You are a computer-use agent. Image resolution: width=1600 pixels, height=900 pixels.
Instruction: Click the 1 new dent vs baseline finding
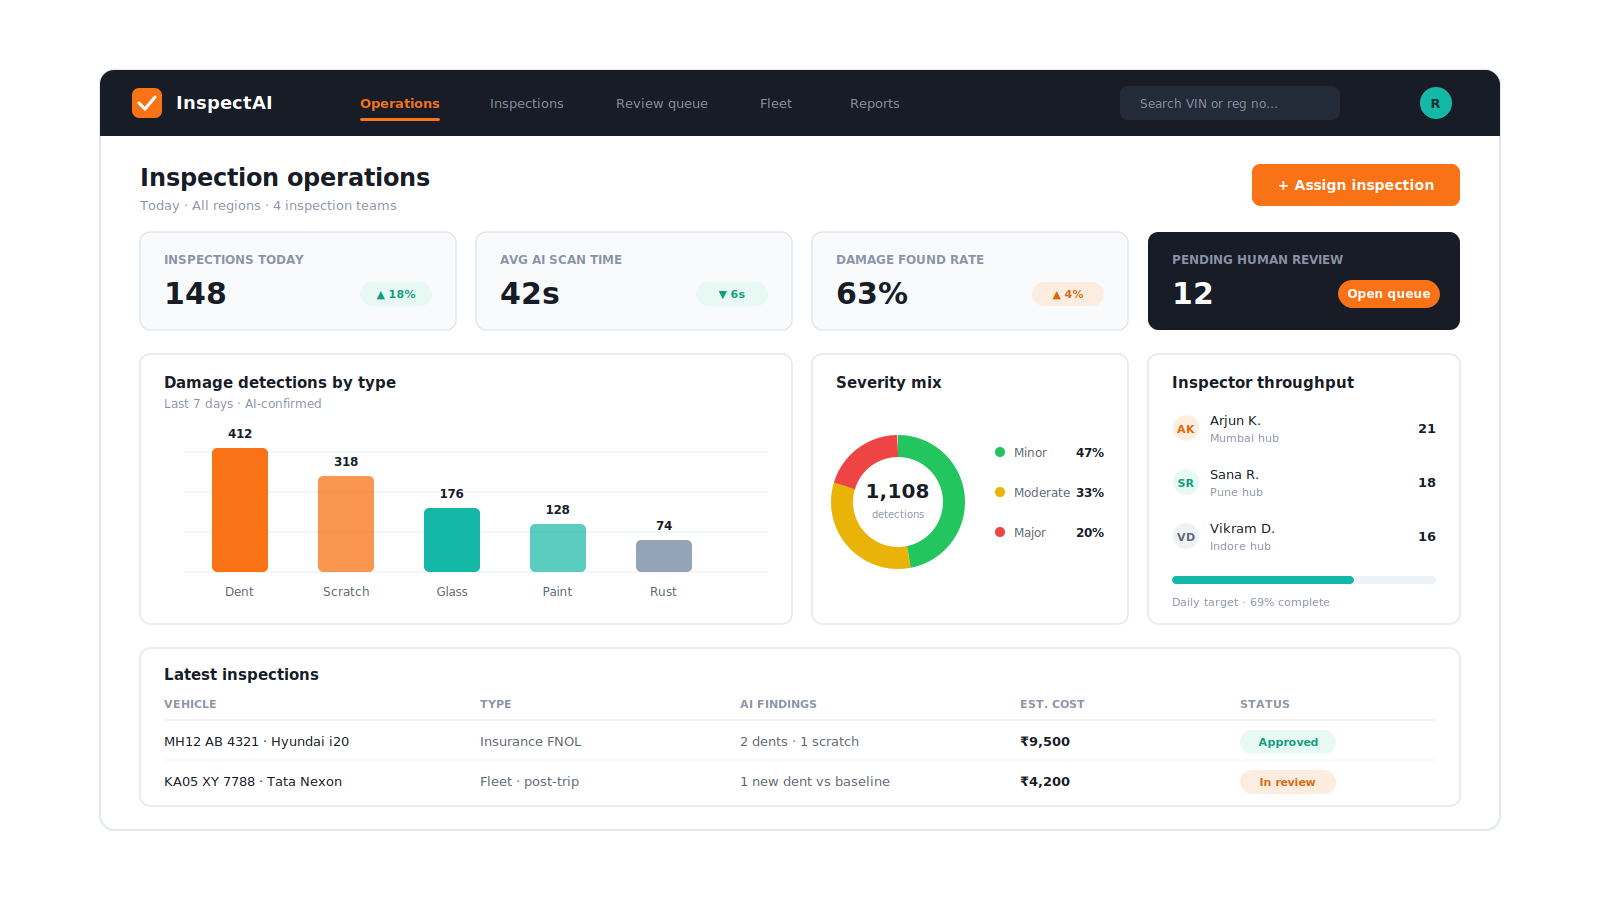coord(815,782)
